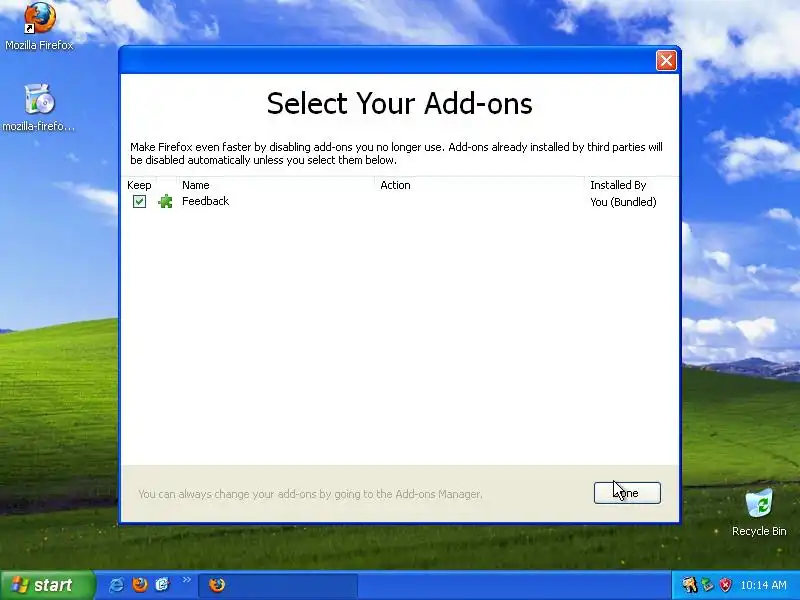Click the green network tray icon
The image size is (800, 600).
tap(708, 585)
